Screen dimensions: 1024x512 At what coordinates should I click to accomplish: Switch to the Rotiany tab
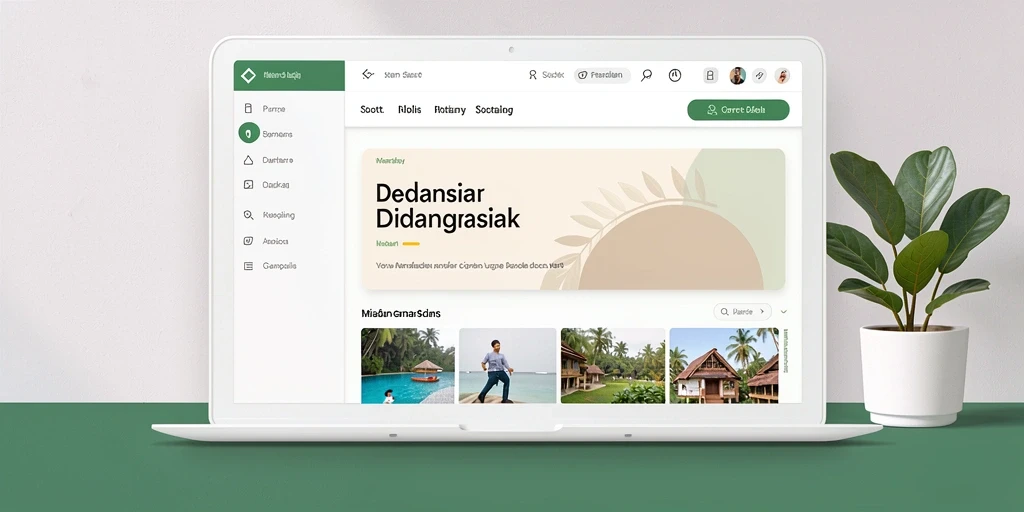450,110
